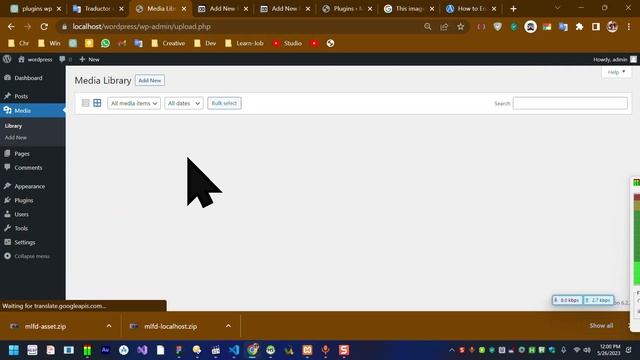Visit the wordpress site home link

(35, 60)
